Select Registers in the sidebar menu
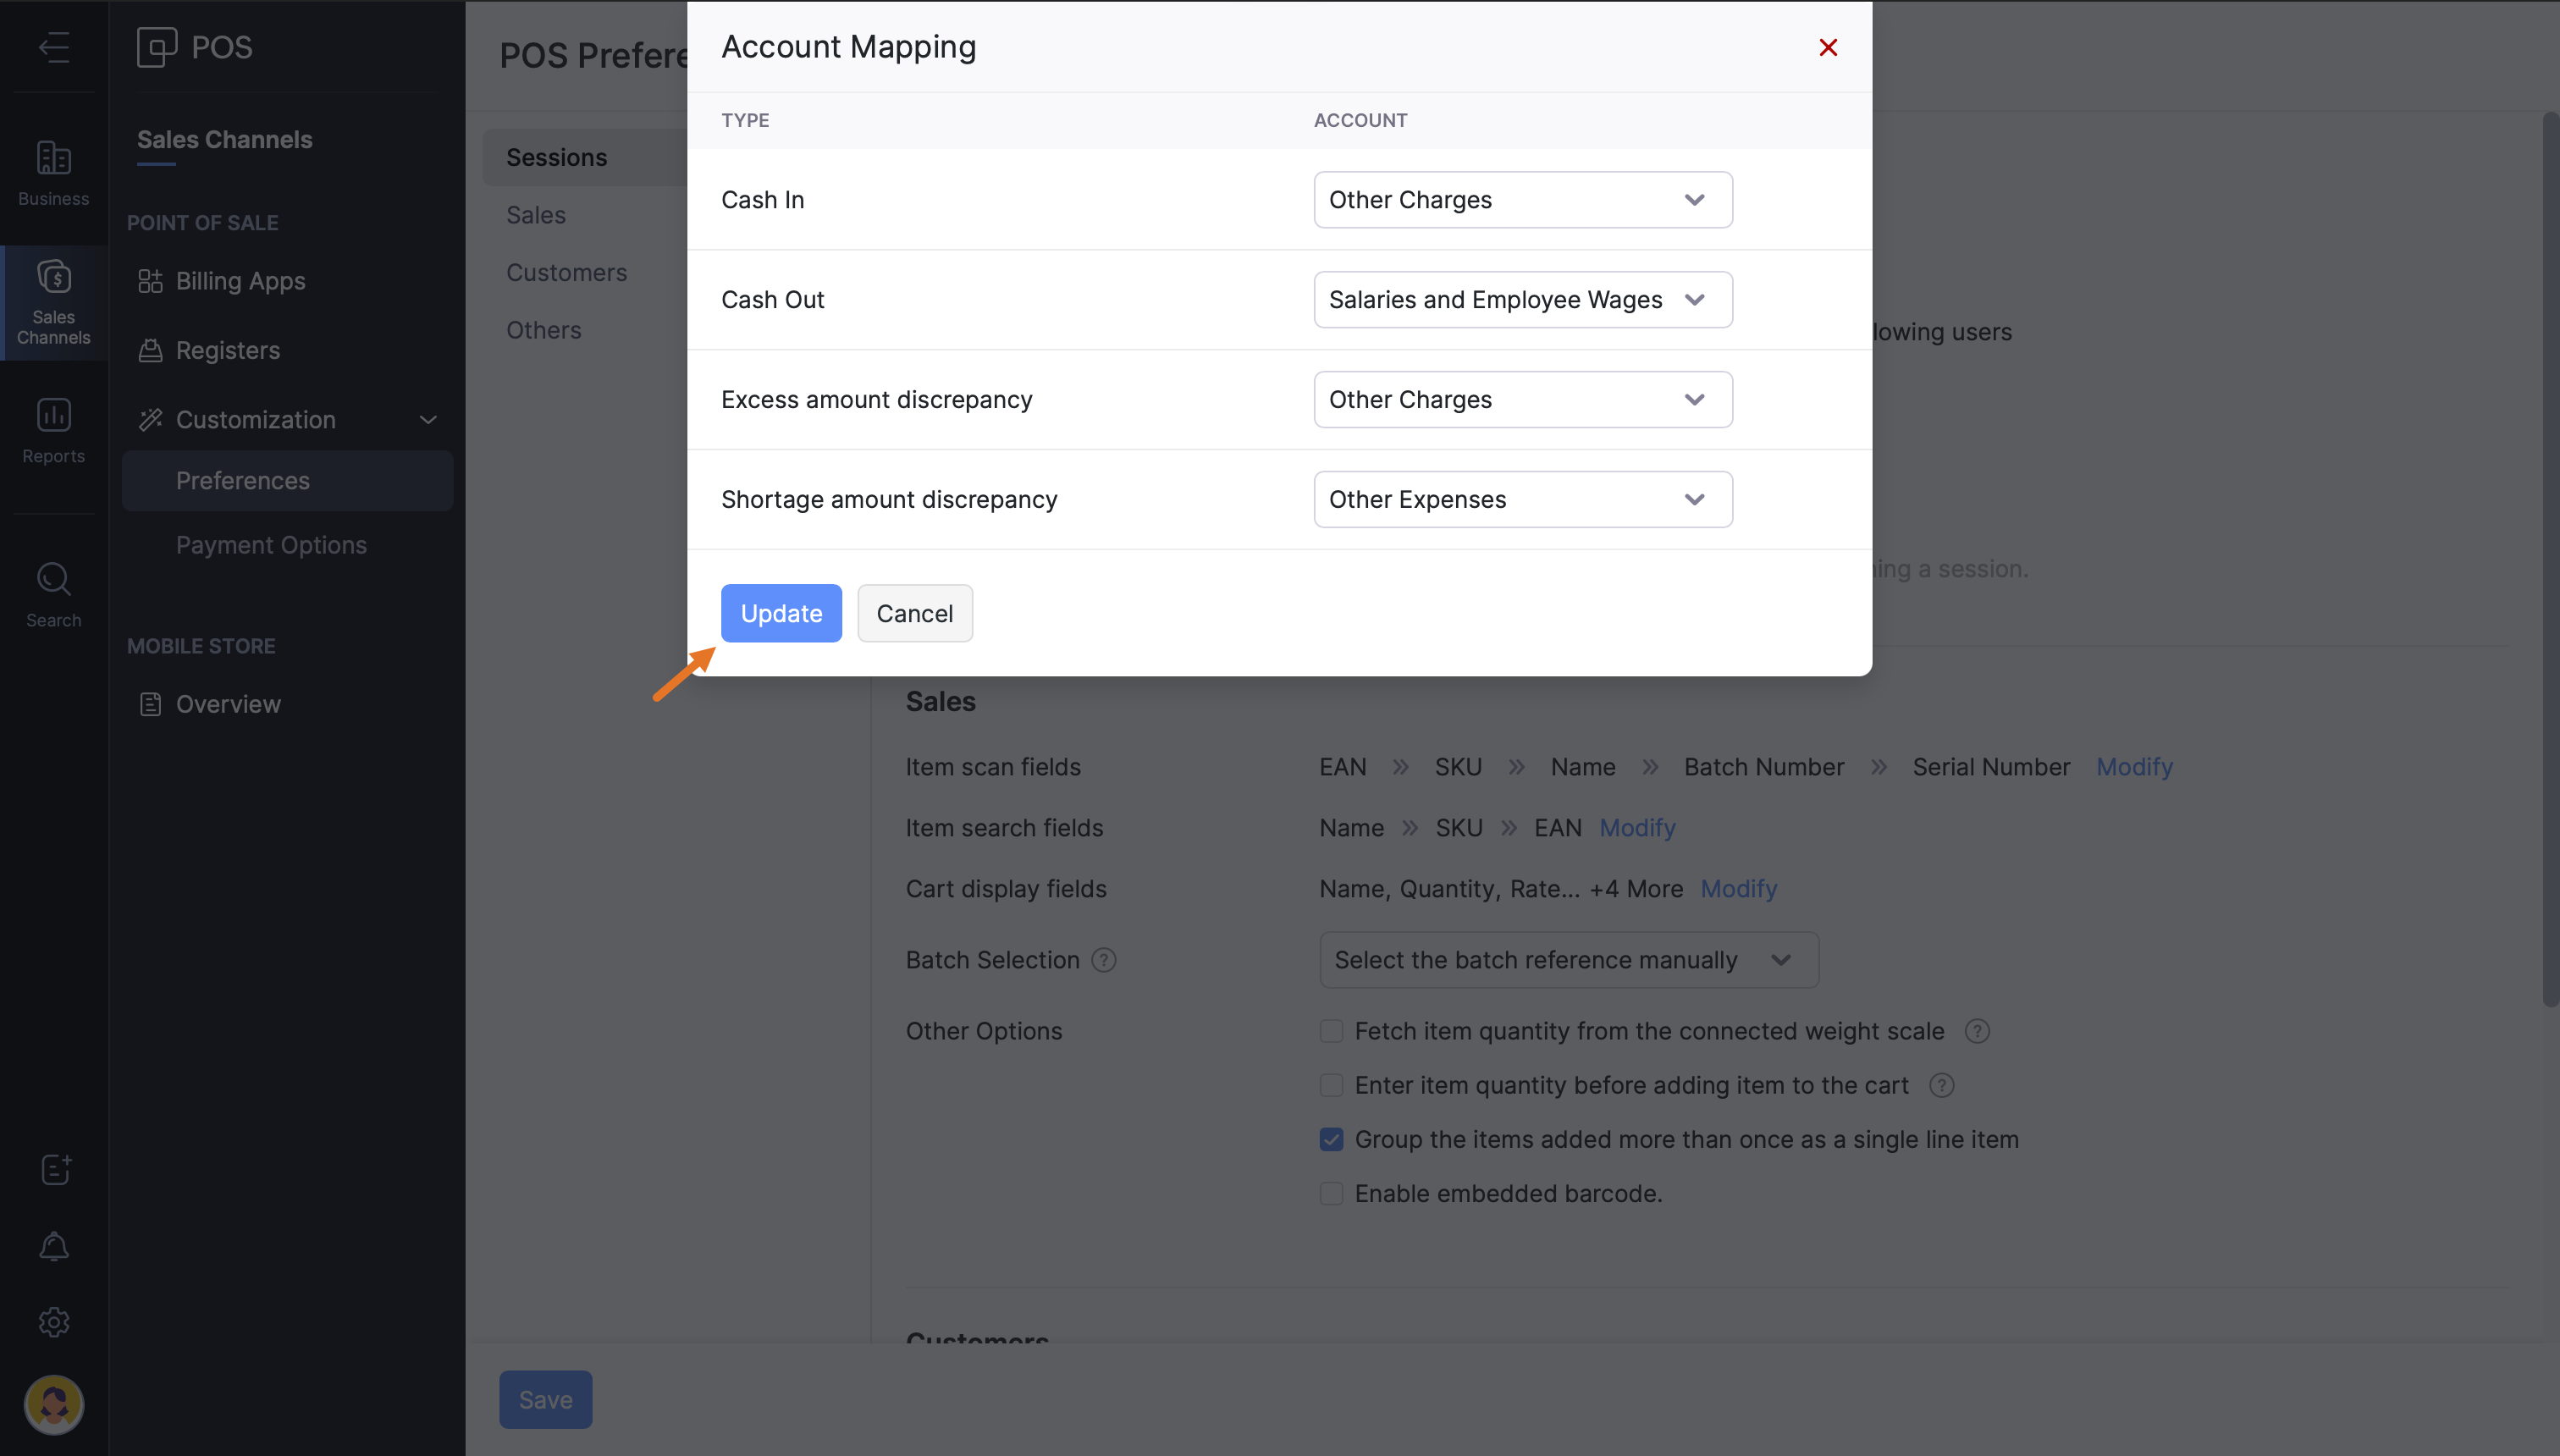 click(x=228, y=350)
